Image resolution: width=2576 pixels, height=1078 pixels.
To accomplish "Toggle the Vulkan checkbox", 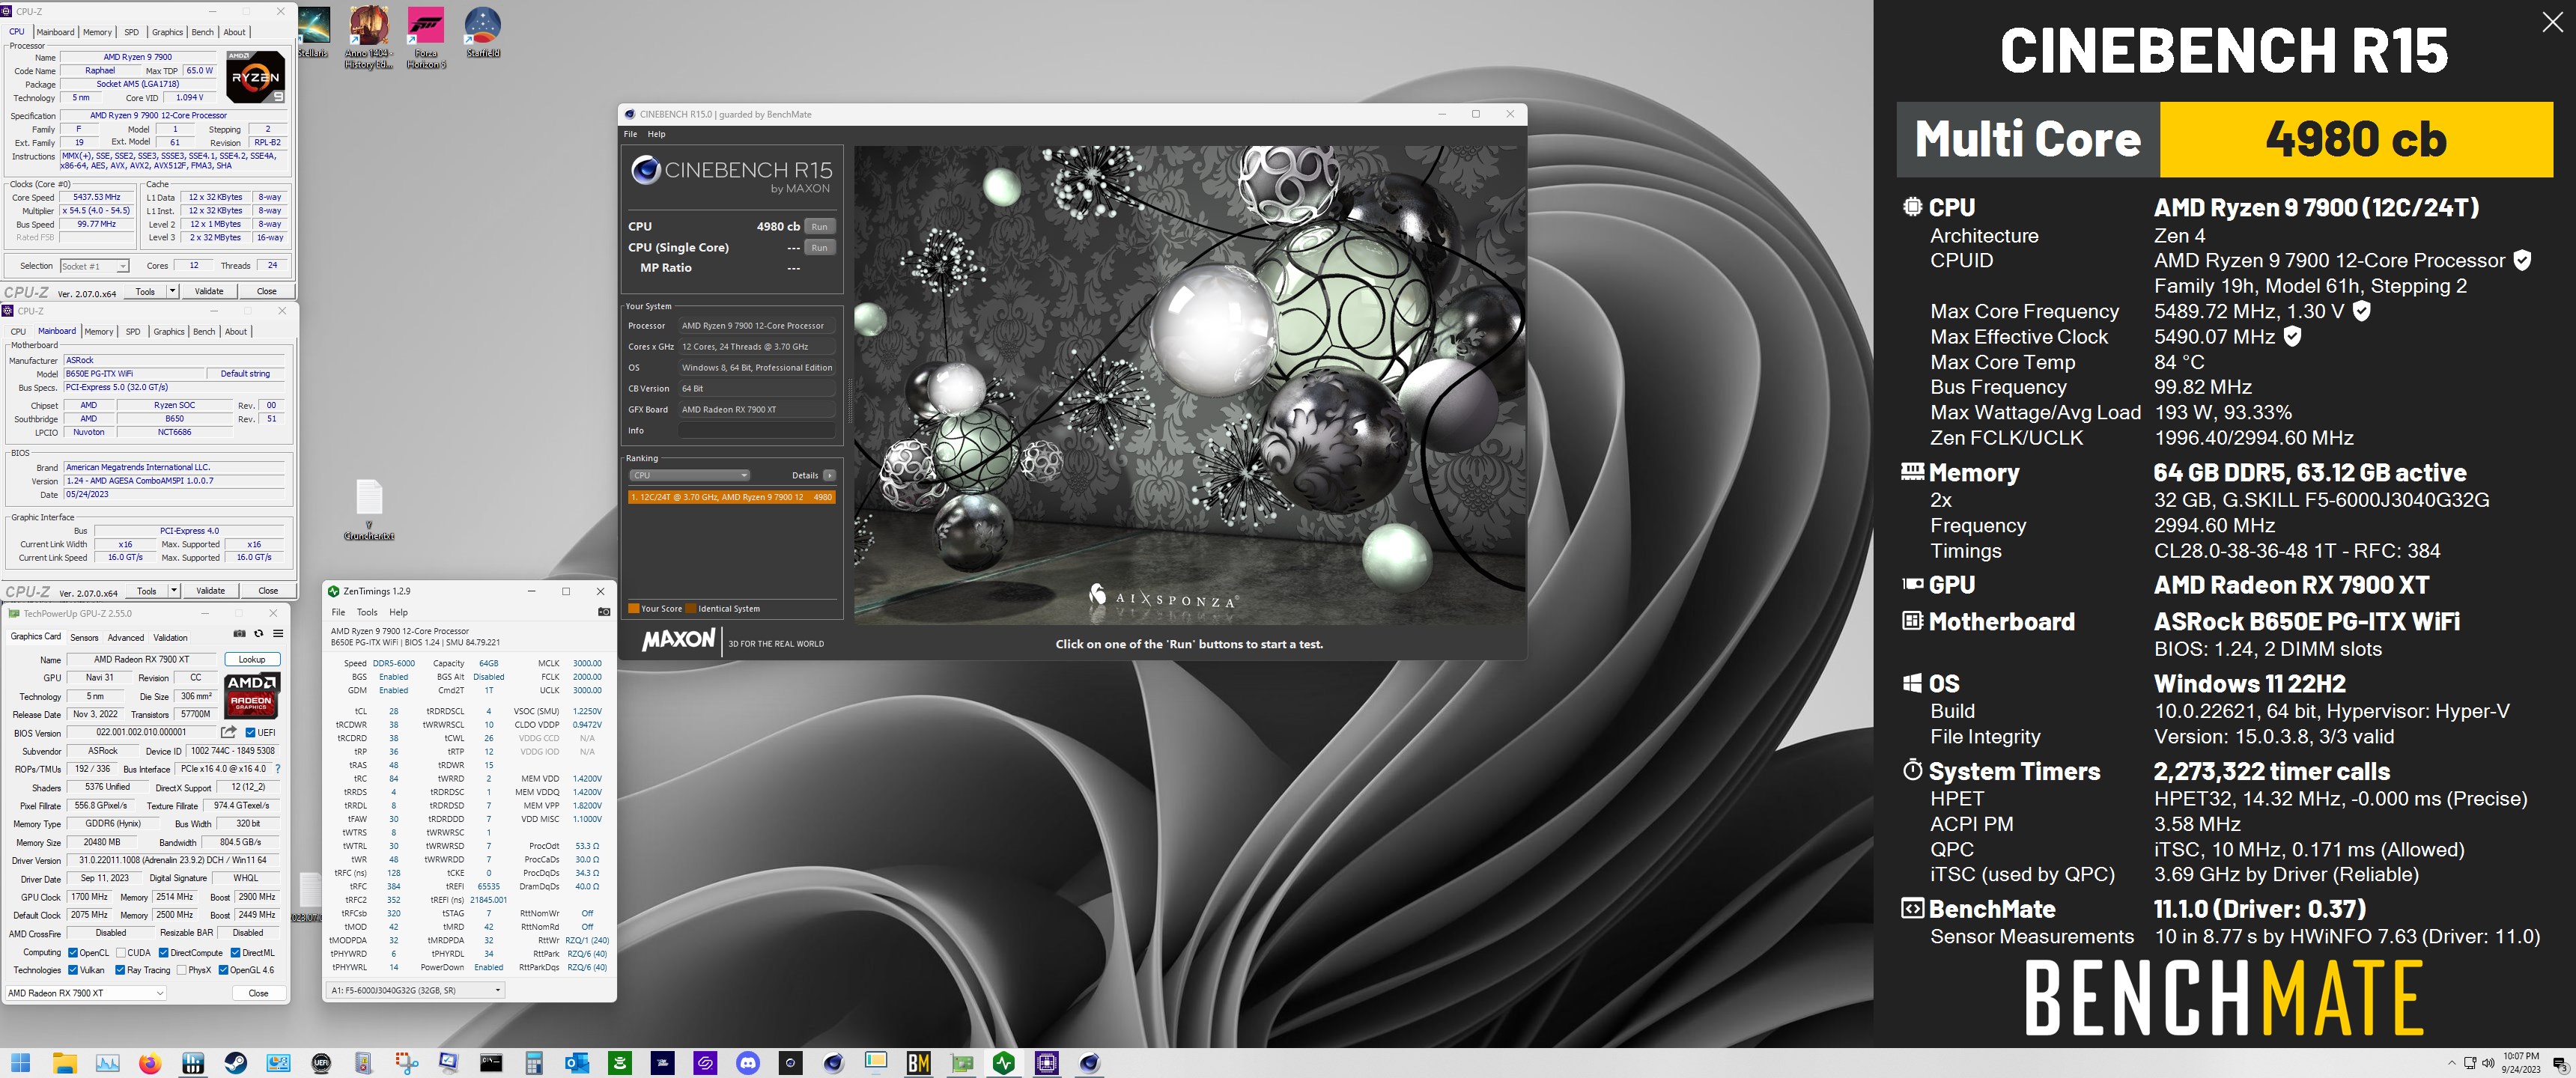I will 72,970.
